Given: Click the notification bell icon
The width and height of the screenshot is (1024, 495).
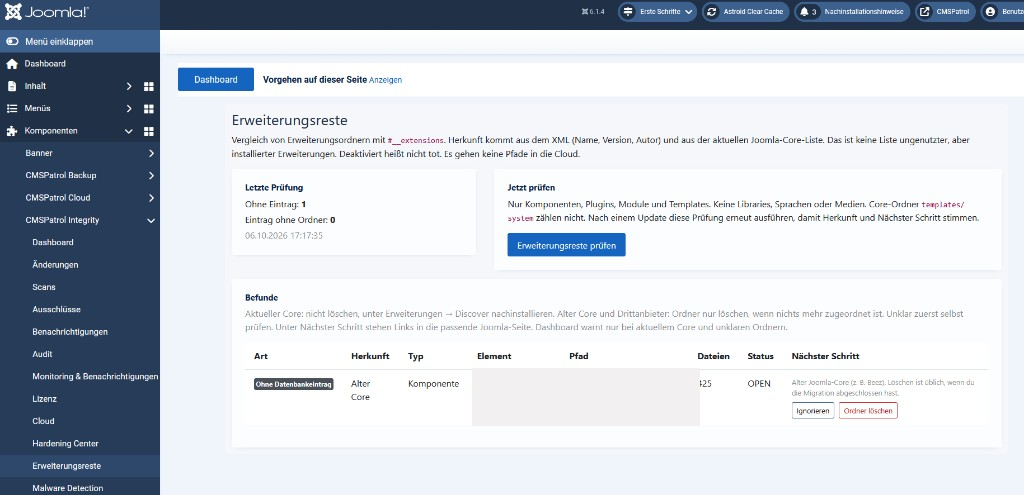Looking at the screenshot, I should point(804,12).
